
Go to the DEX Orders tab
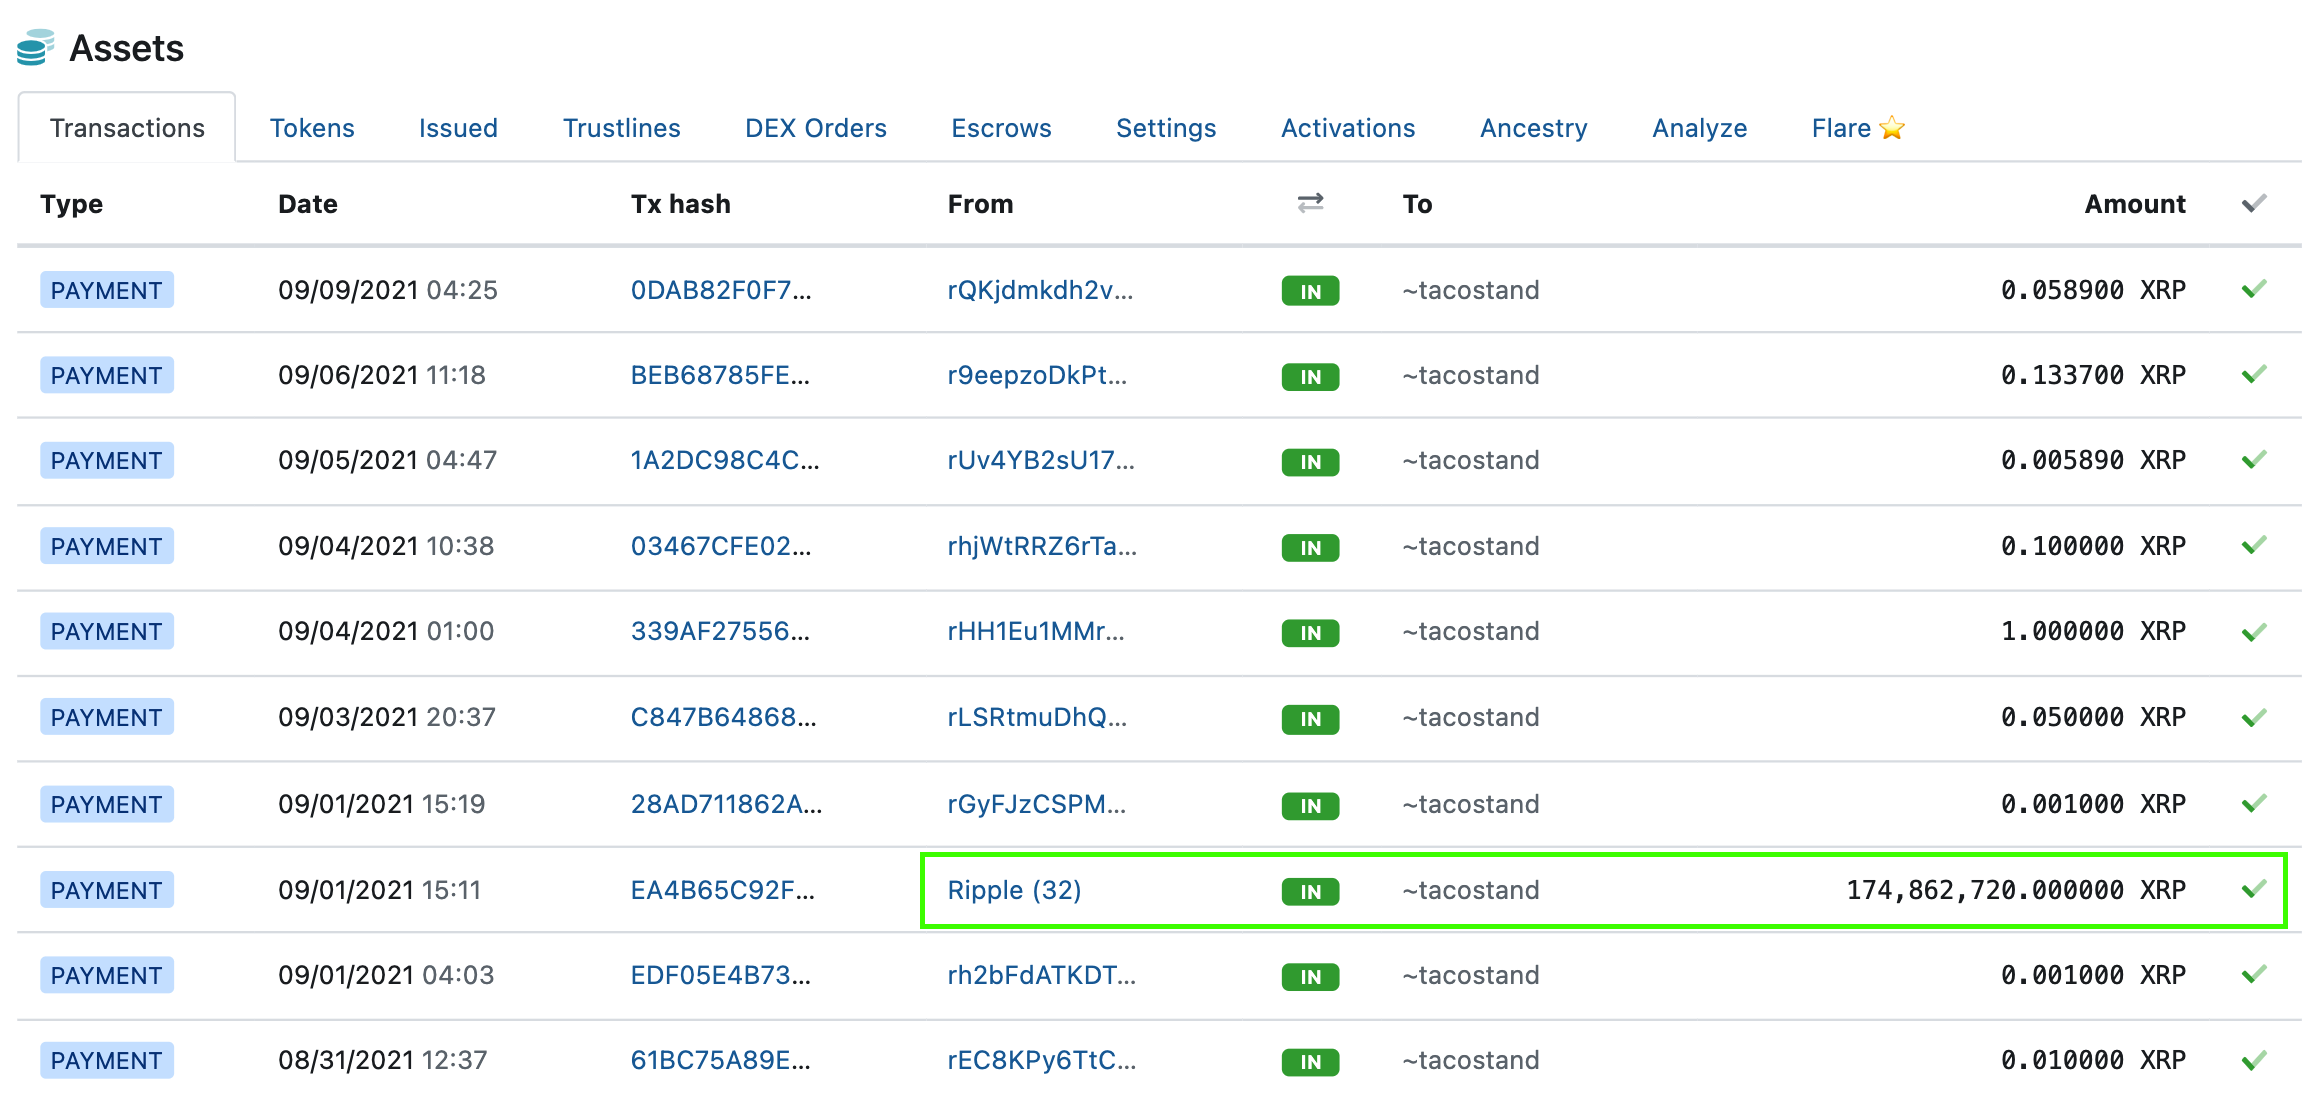pos(816,128)
